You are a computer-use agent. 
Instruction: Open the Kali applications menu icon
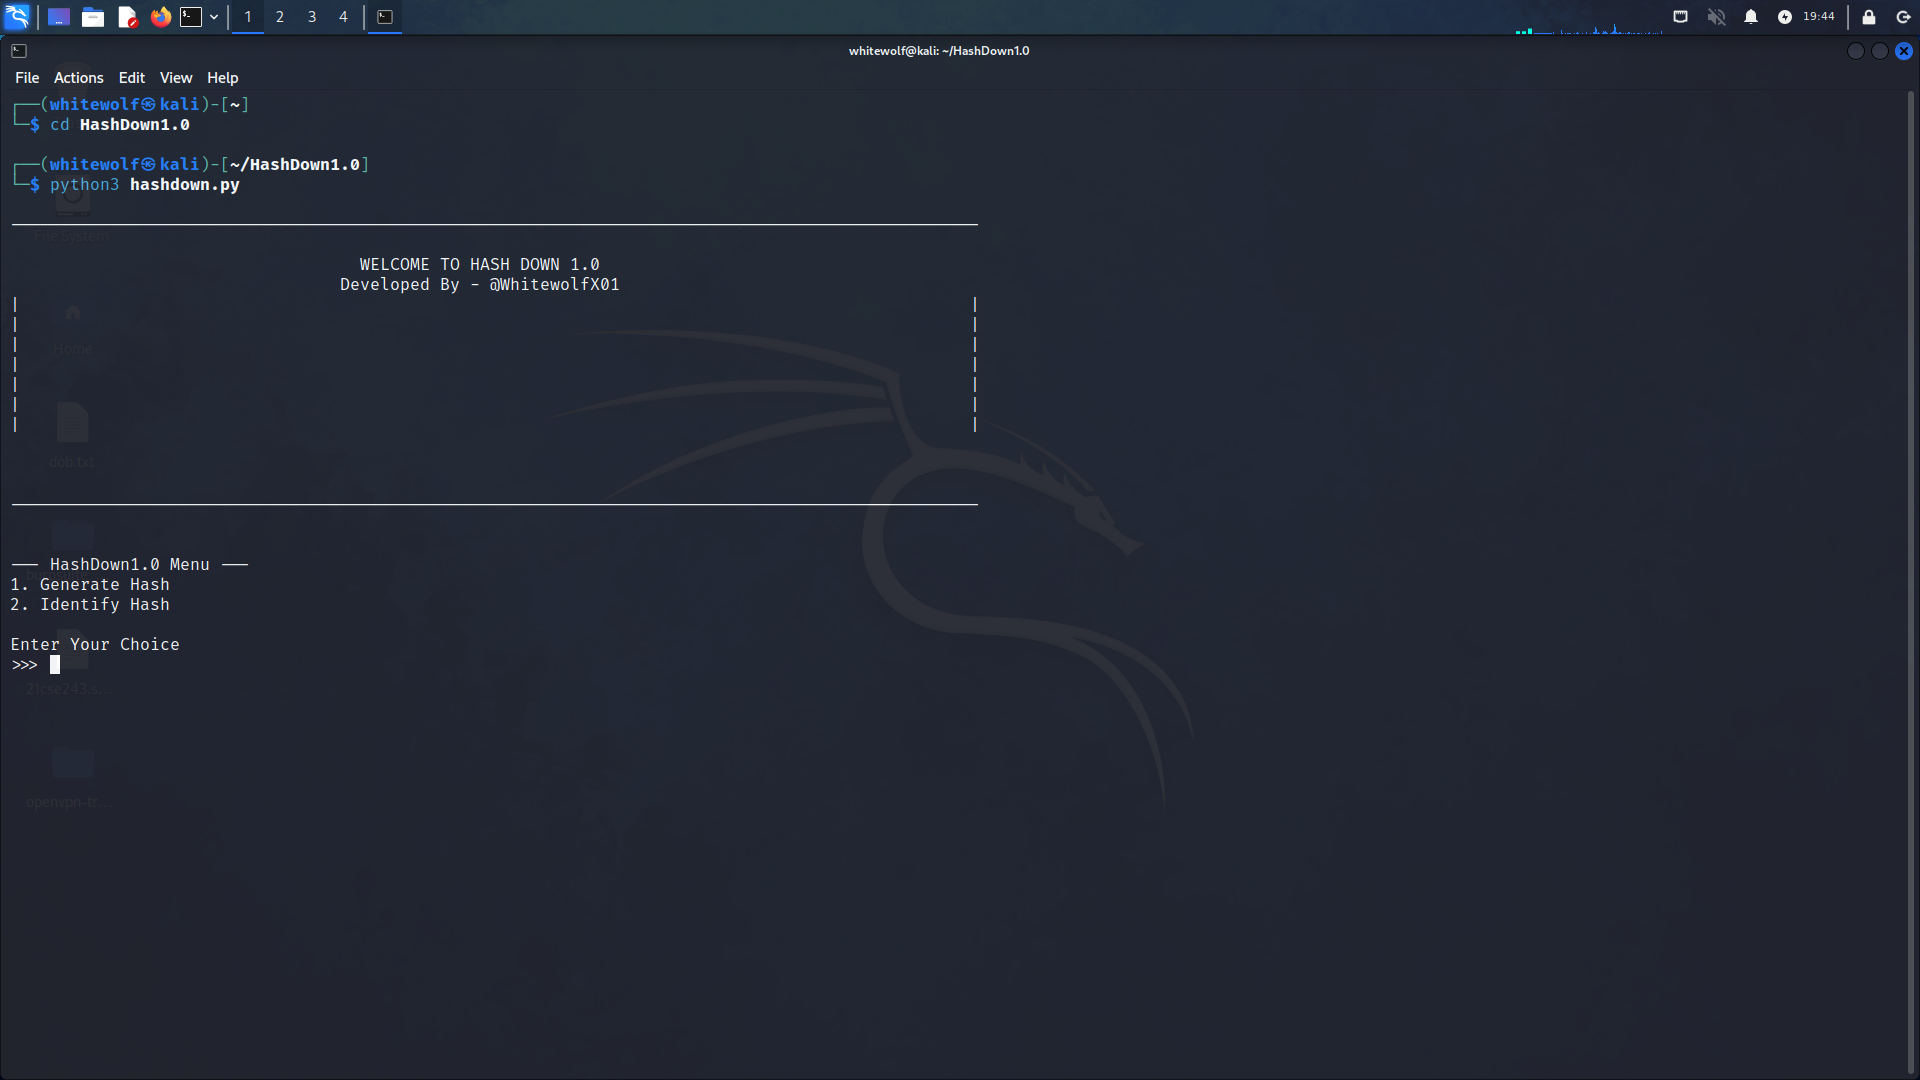click(17, 17)
